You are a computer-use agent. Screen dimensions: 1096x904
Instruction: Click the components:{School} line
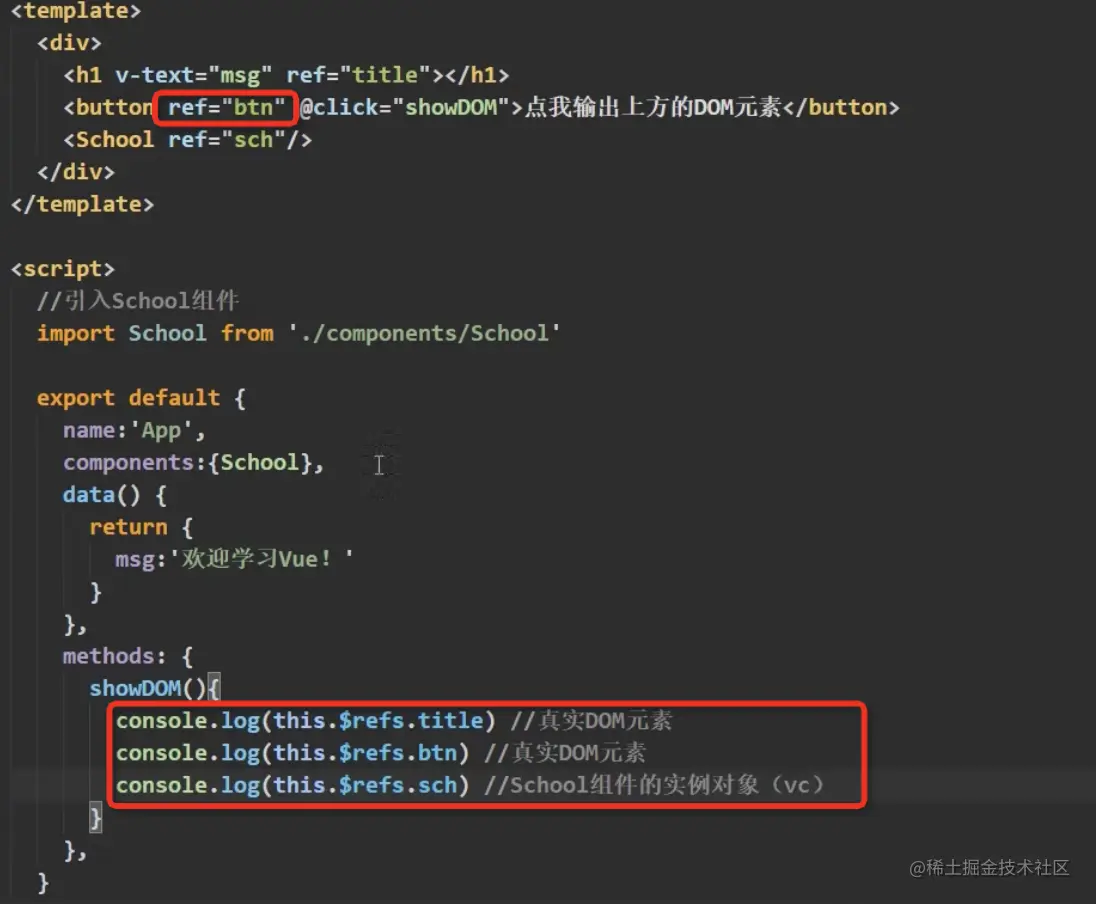point(194,462)
